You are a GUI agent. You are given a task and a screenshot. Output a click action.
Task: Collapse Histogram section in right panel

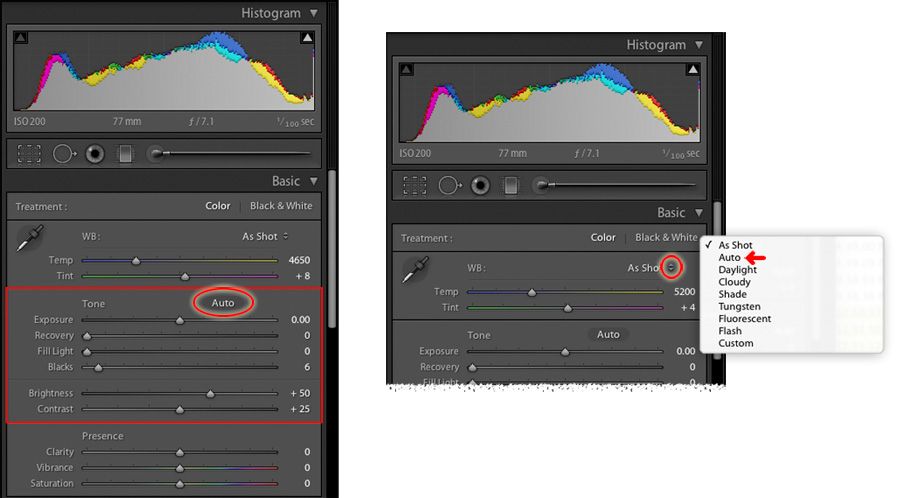click(699, 45)
